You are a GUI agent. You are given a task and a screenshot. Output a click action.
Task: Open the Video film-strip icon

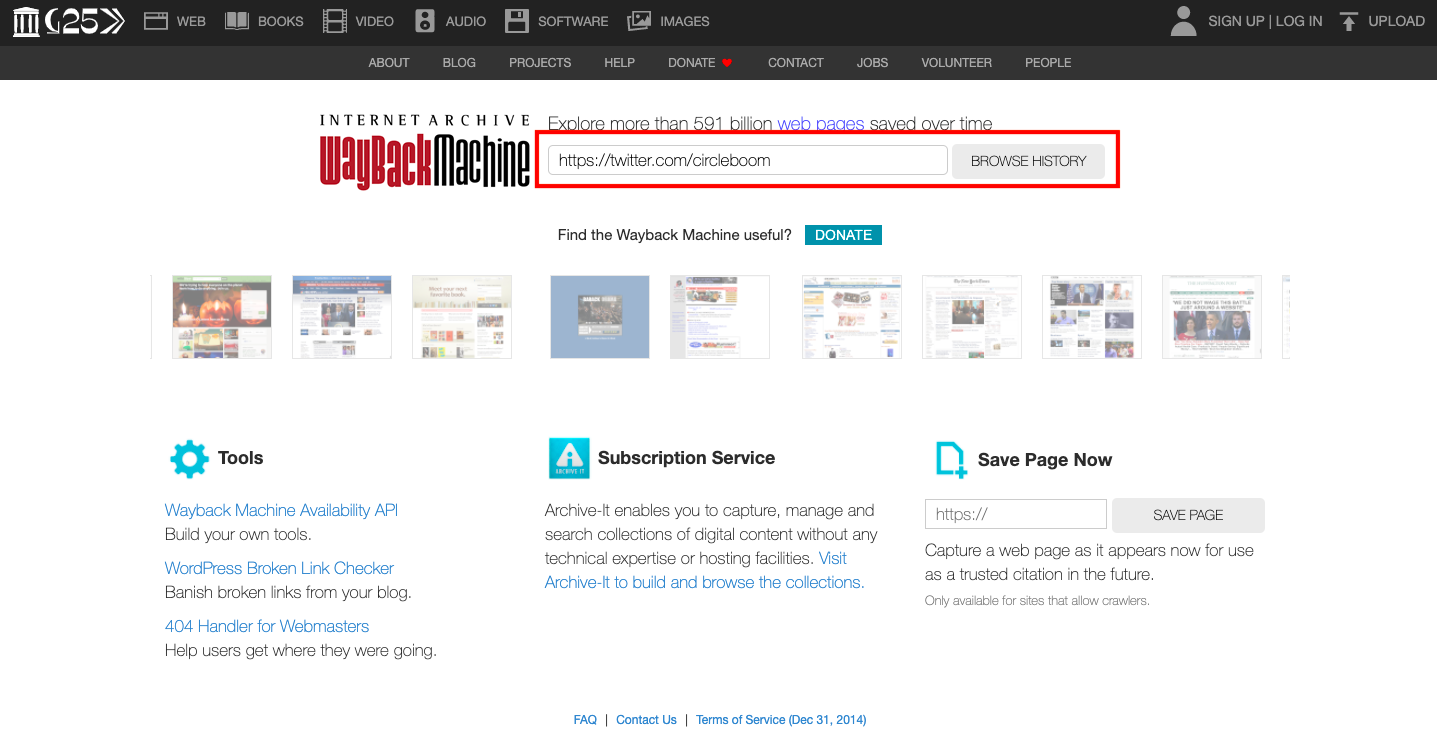coord(335,20)
